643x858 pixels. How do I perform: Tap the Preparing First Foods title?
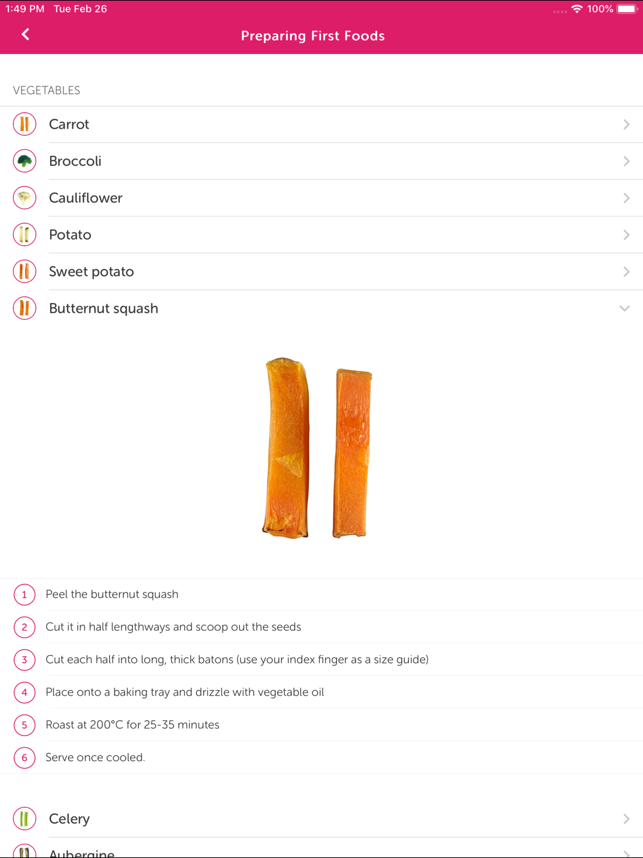tap(313, 36)
